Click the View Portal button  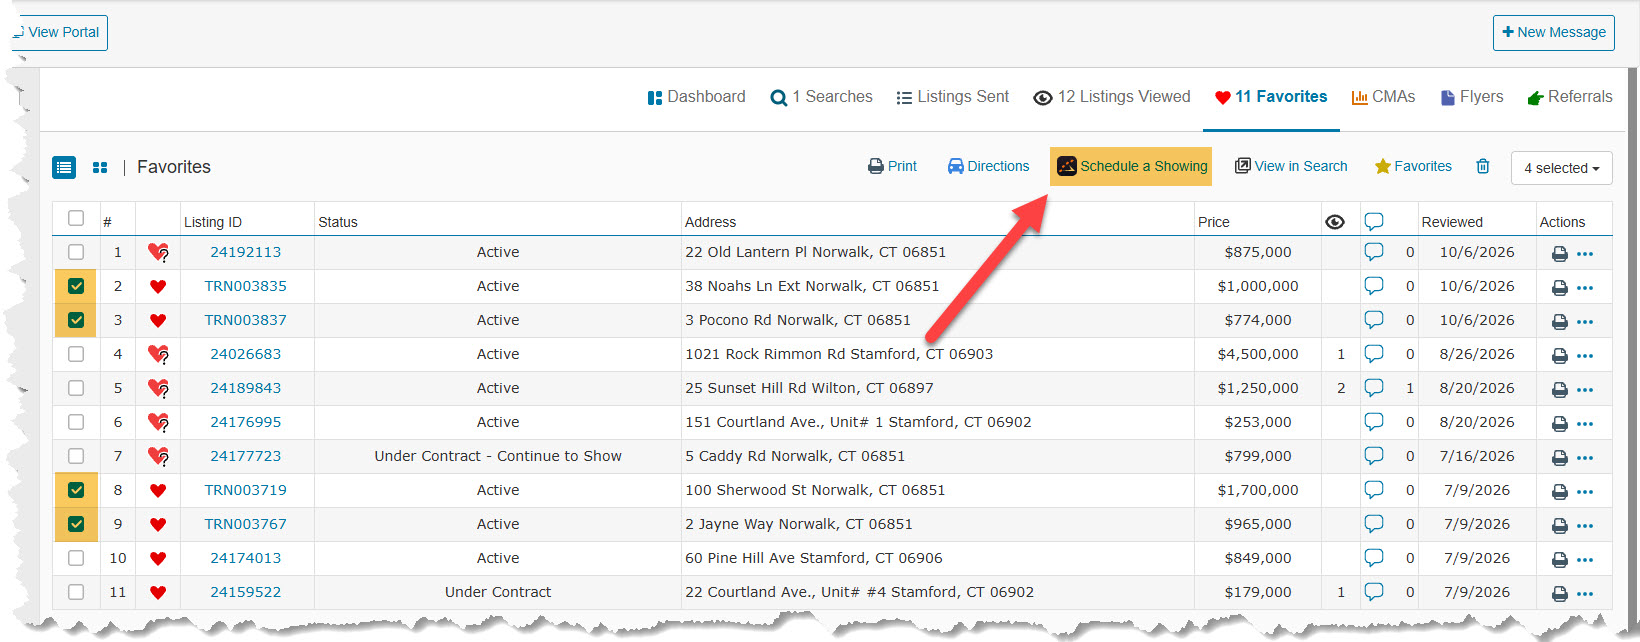click(59, 32)
